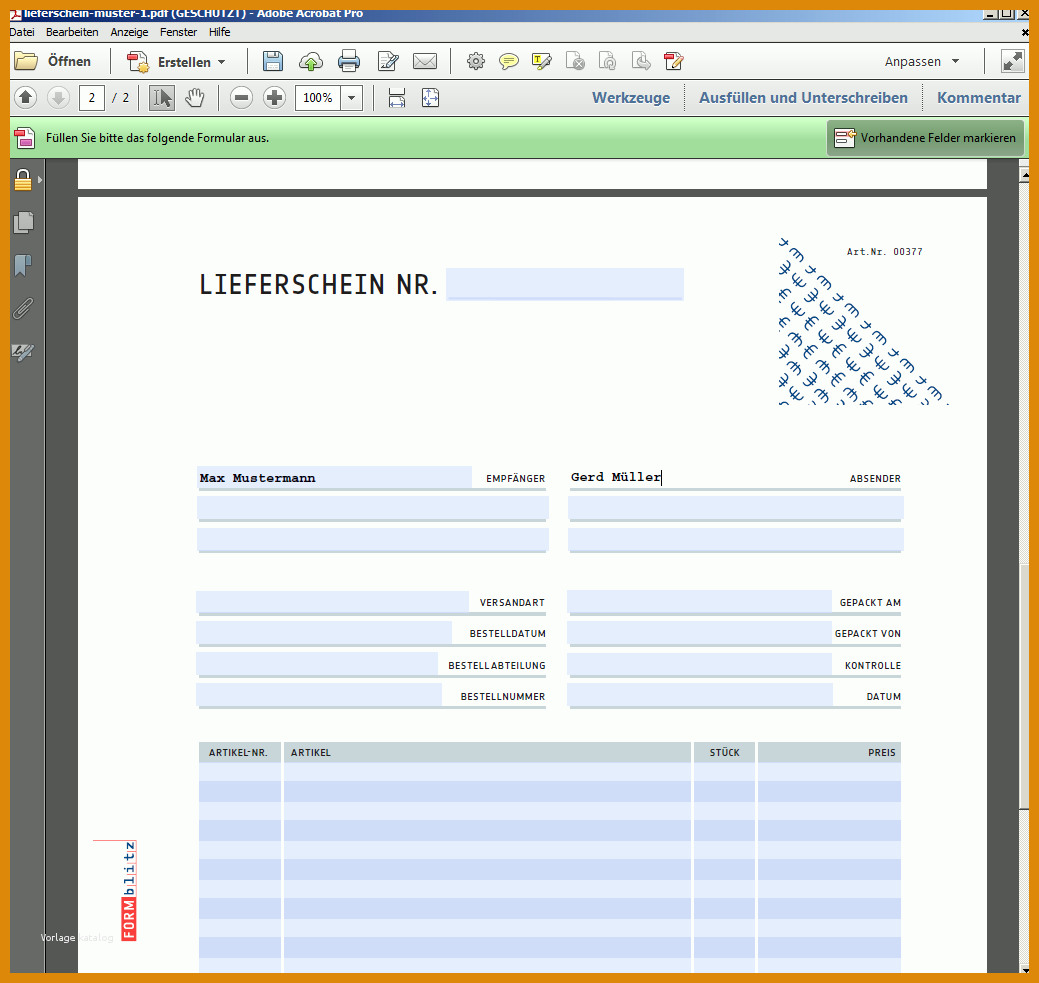Click the Versandart field
Viewport: 1039px width, 983px height.
[333, 602]
